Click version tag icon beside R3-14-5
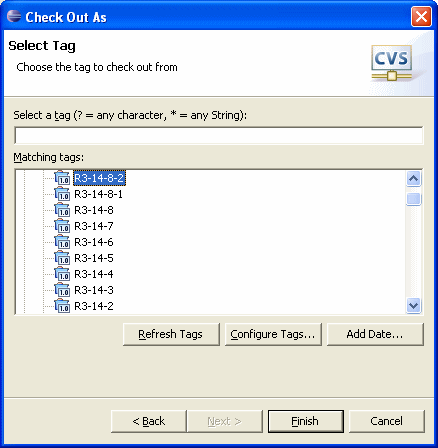 tap(62, 258)
